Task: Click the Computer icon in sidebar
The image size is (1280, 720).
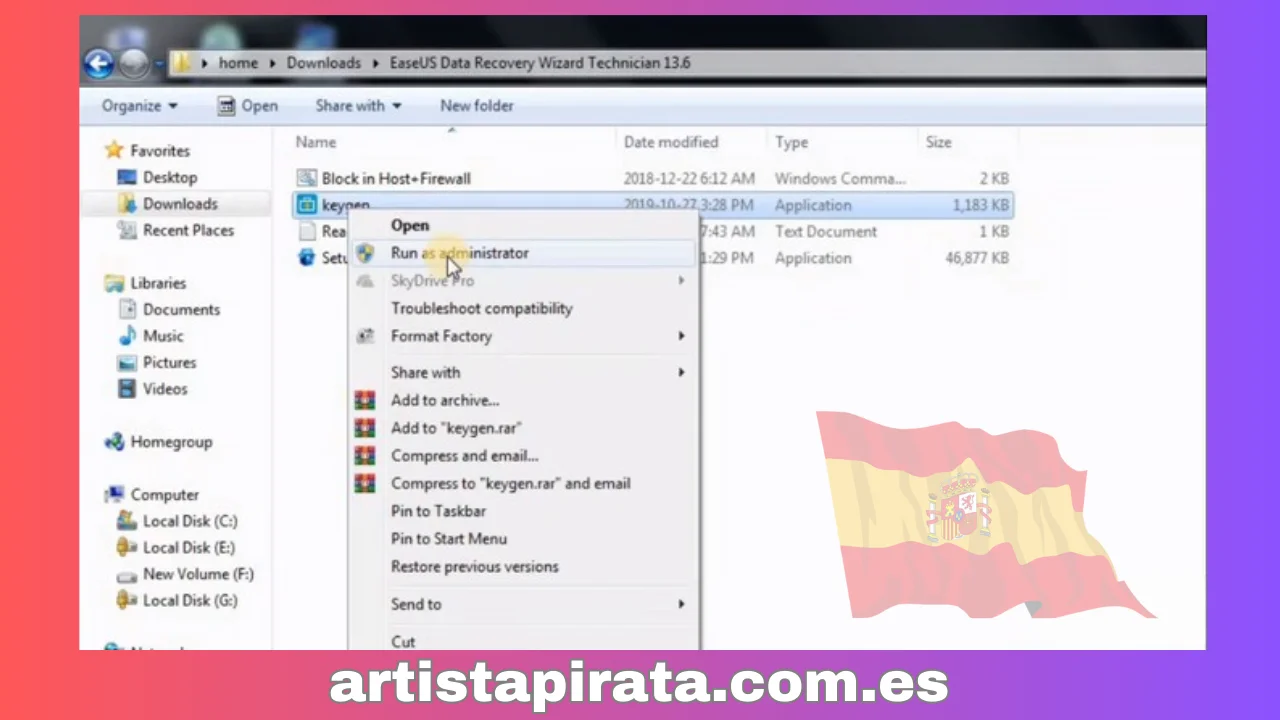Action: coord(115,495)
